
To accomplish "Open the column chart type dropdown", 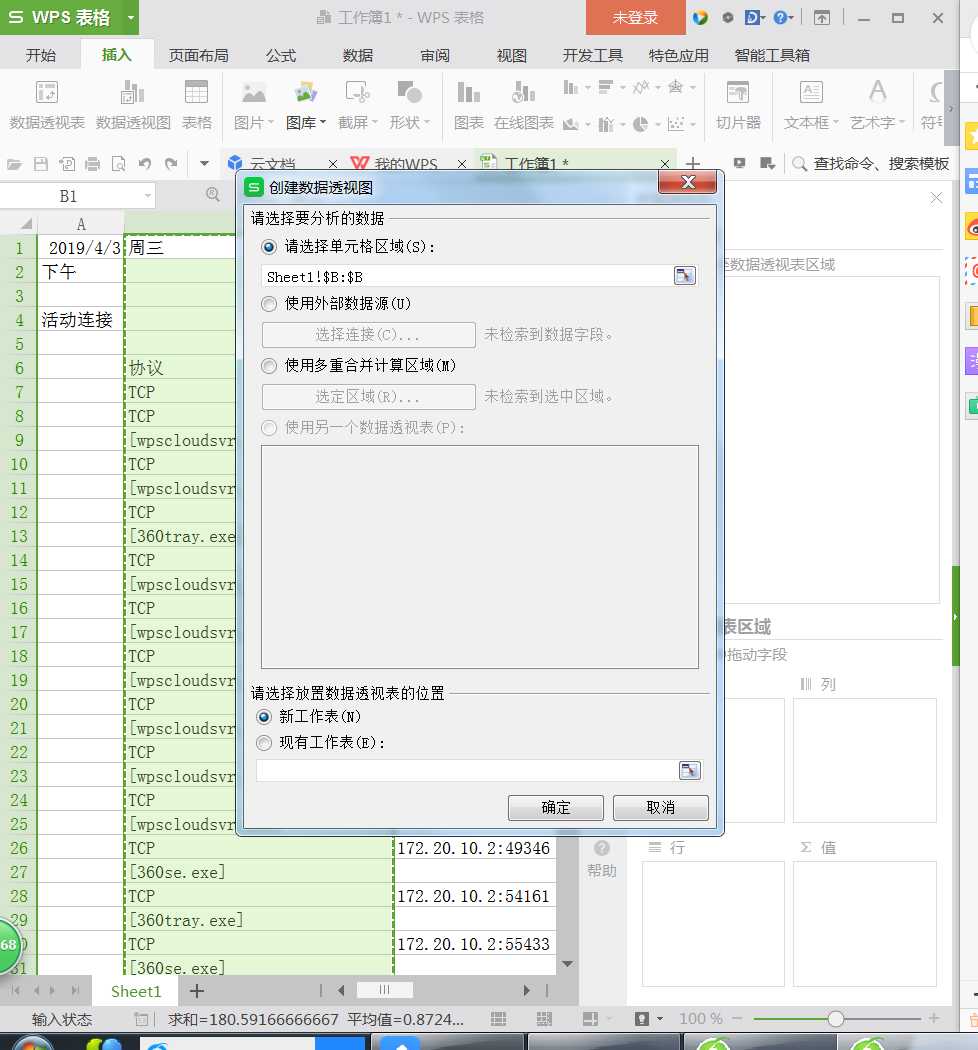I will click(587, 87).
